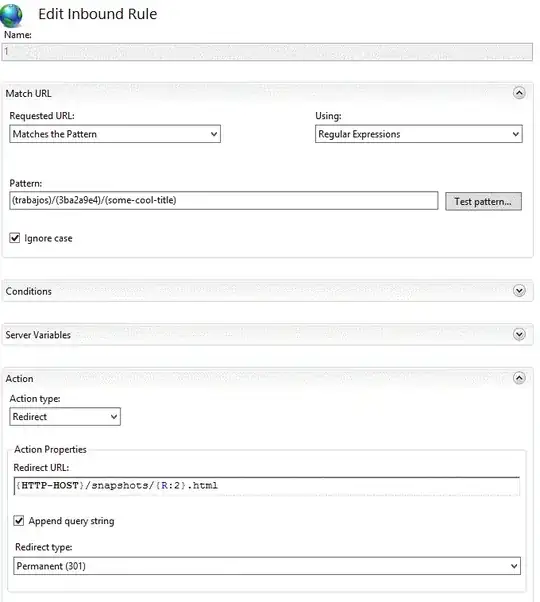Expand the Conditions section chevron
This screenshot has height=602, width=540.
click(x=519, y=291)
